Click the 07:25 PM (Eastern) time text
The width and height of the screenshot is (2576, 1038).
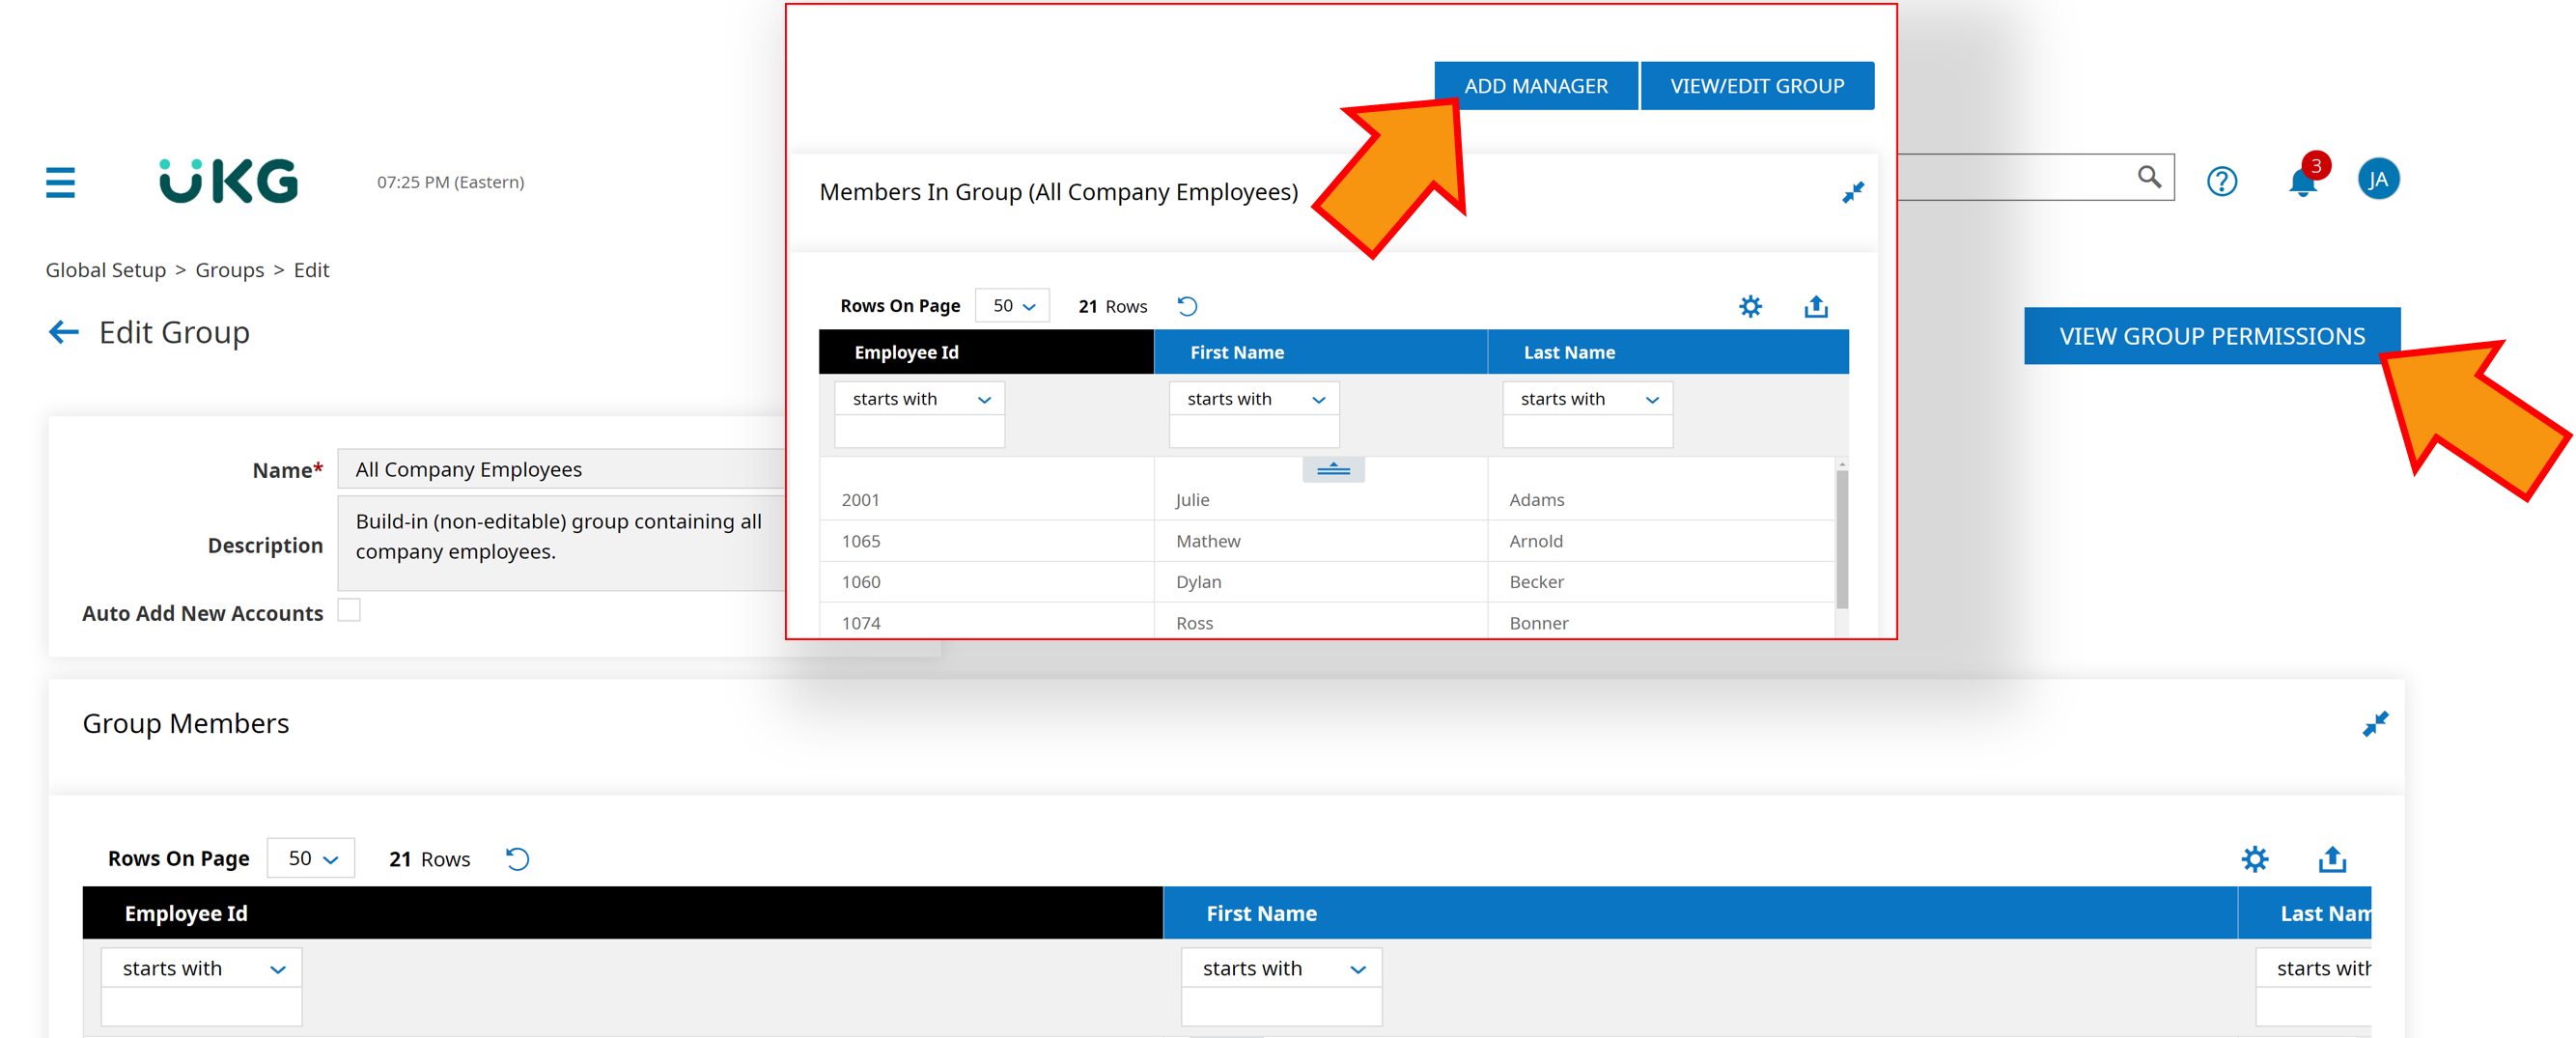450,182
